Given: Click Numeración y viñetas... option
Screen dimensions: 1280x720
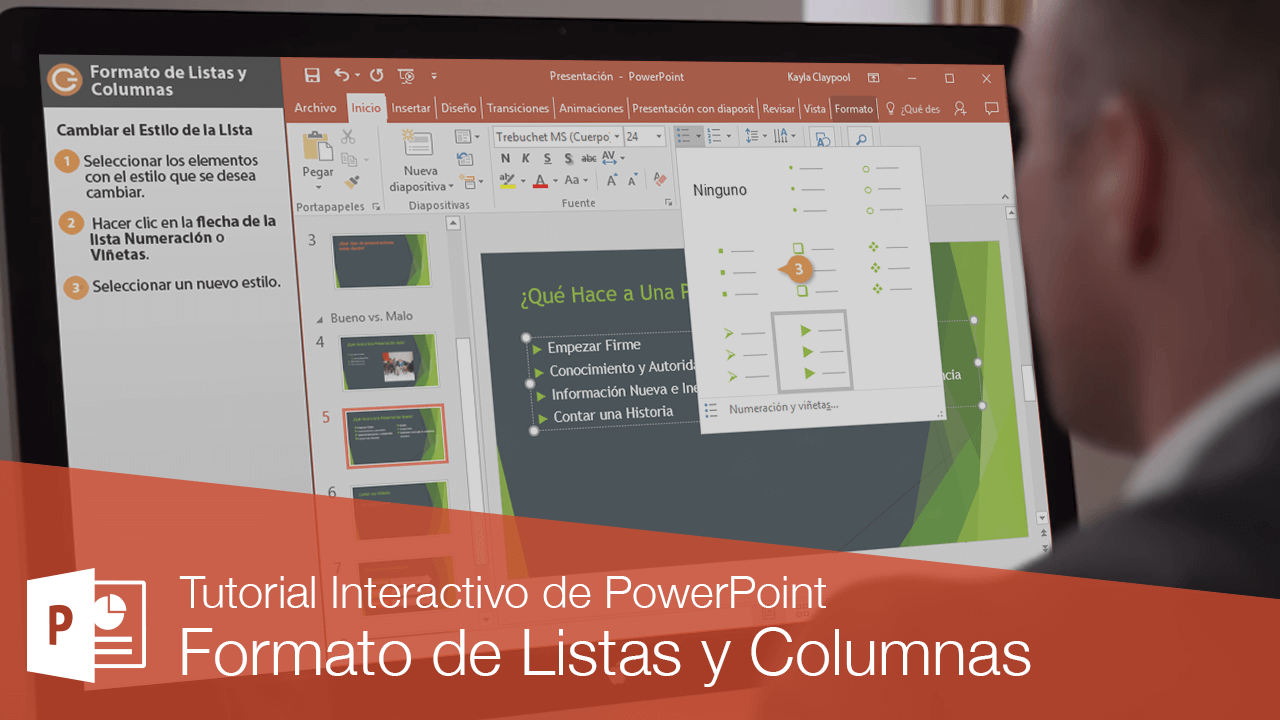Looking at the screenshot, I should coord(783,407).
